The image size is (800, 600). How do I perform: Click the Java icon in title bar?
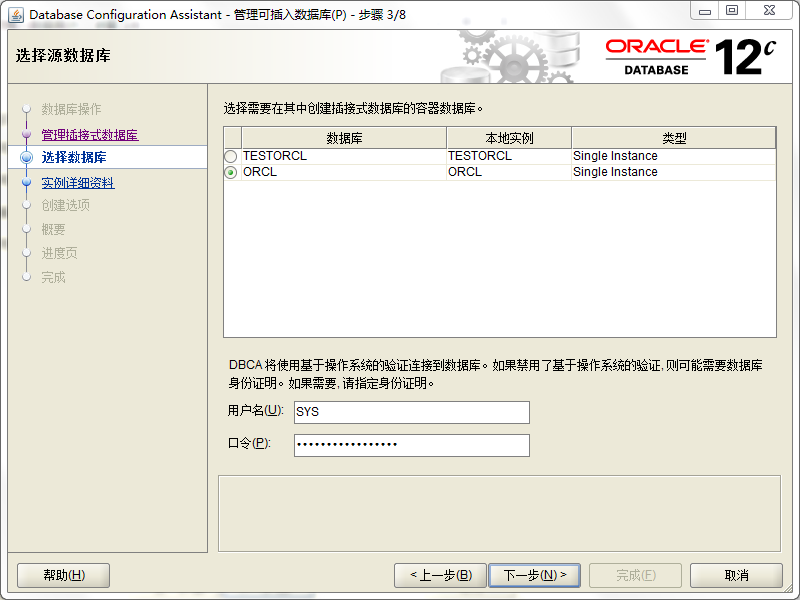coord(15,15)
